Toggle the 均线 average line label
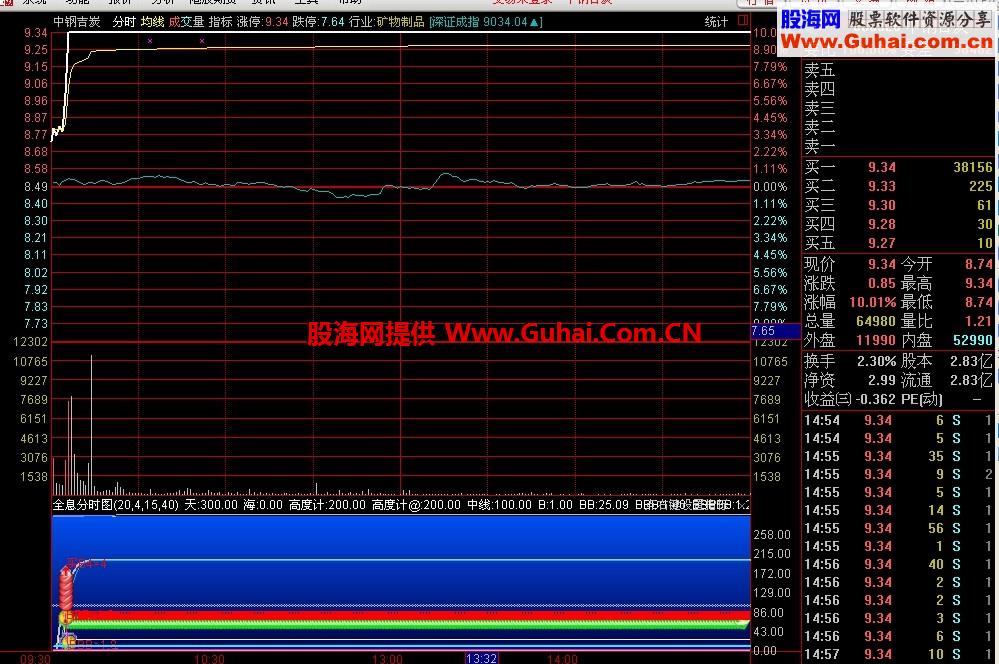Viewport: 999px width, 664px height. 152,22
